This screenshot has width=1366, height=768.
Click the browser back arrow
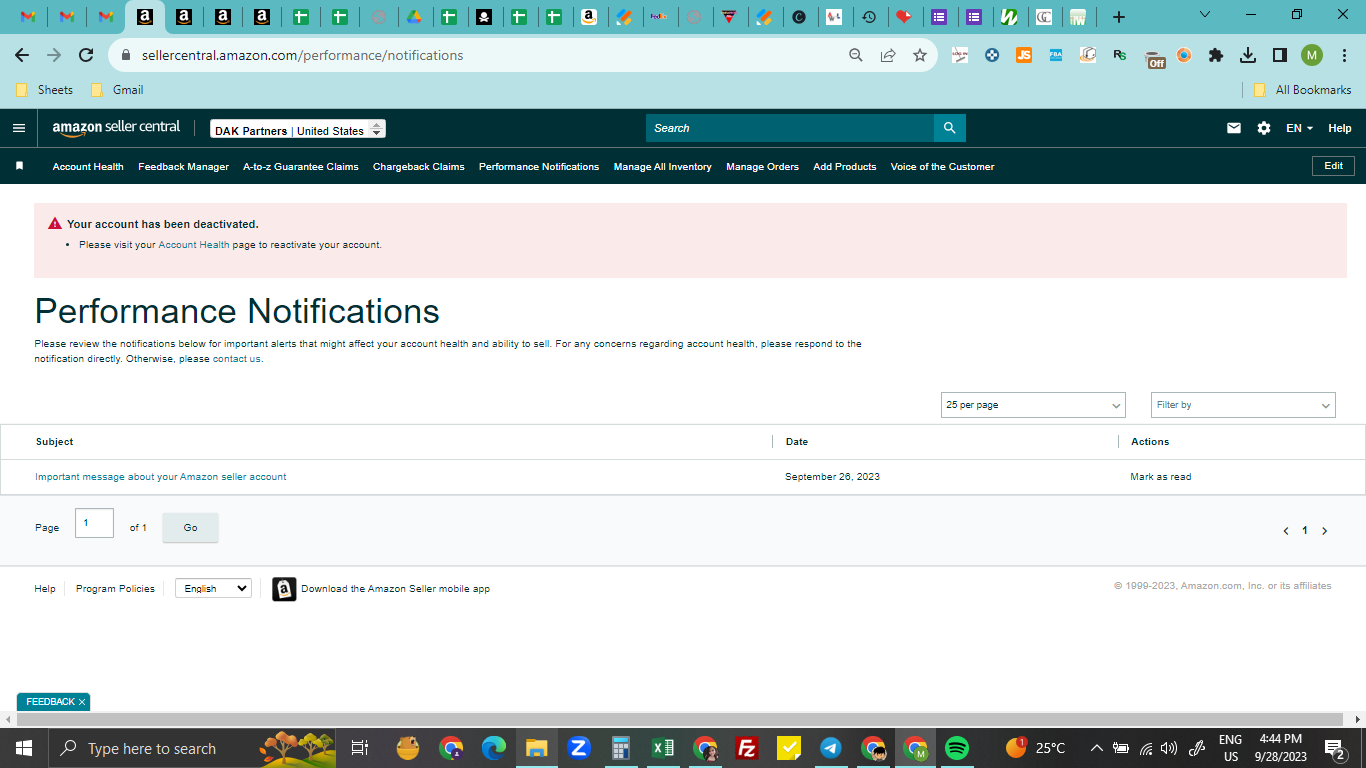coord(22,55)
